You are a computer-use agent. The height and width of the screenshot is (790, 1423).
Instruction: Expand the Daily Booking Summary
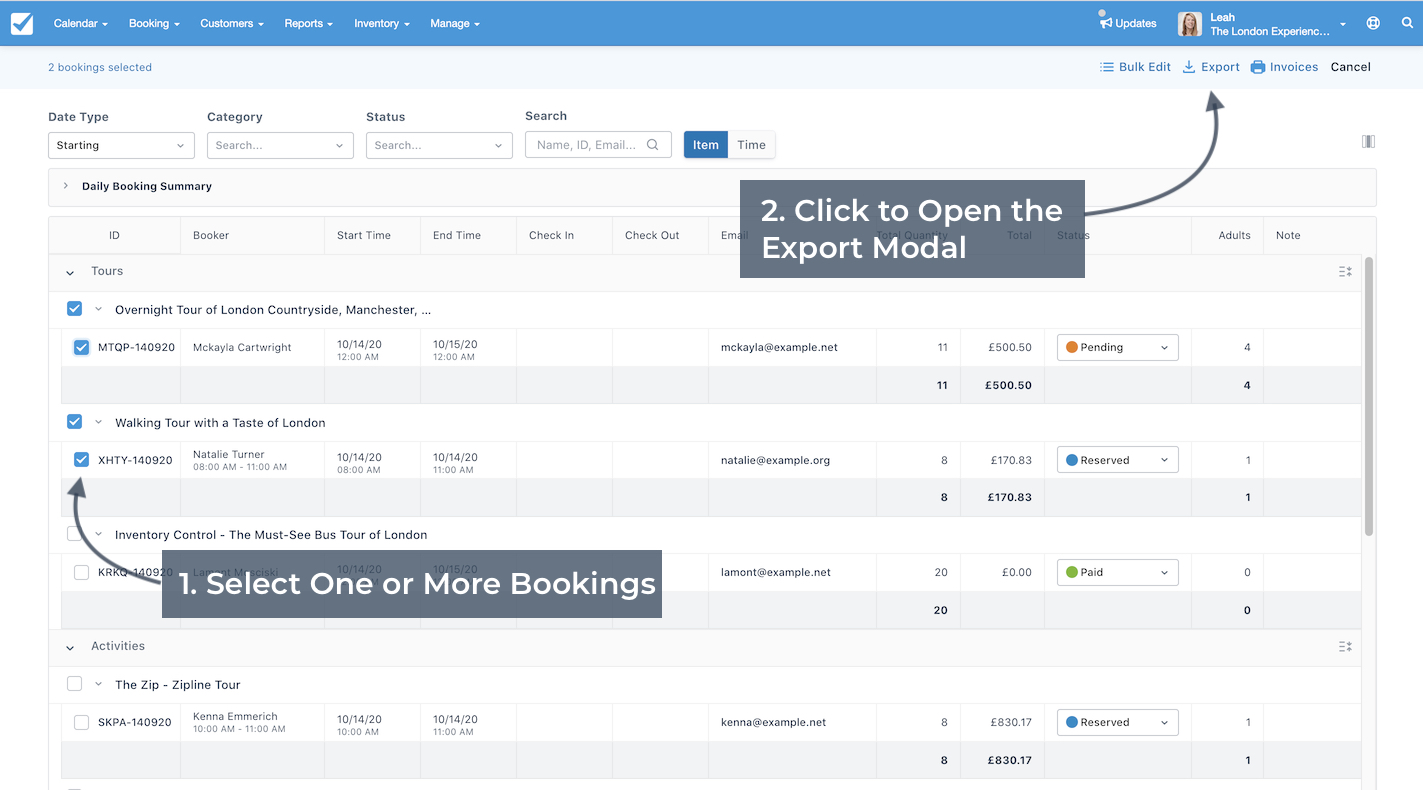(x=66, y=186)
